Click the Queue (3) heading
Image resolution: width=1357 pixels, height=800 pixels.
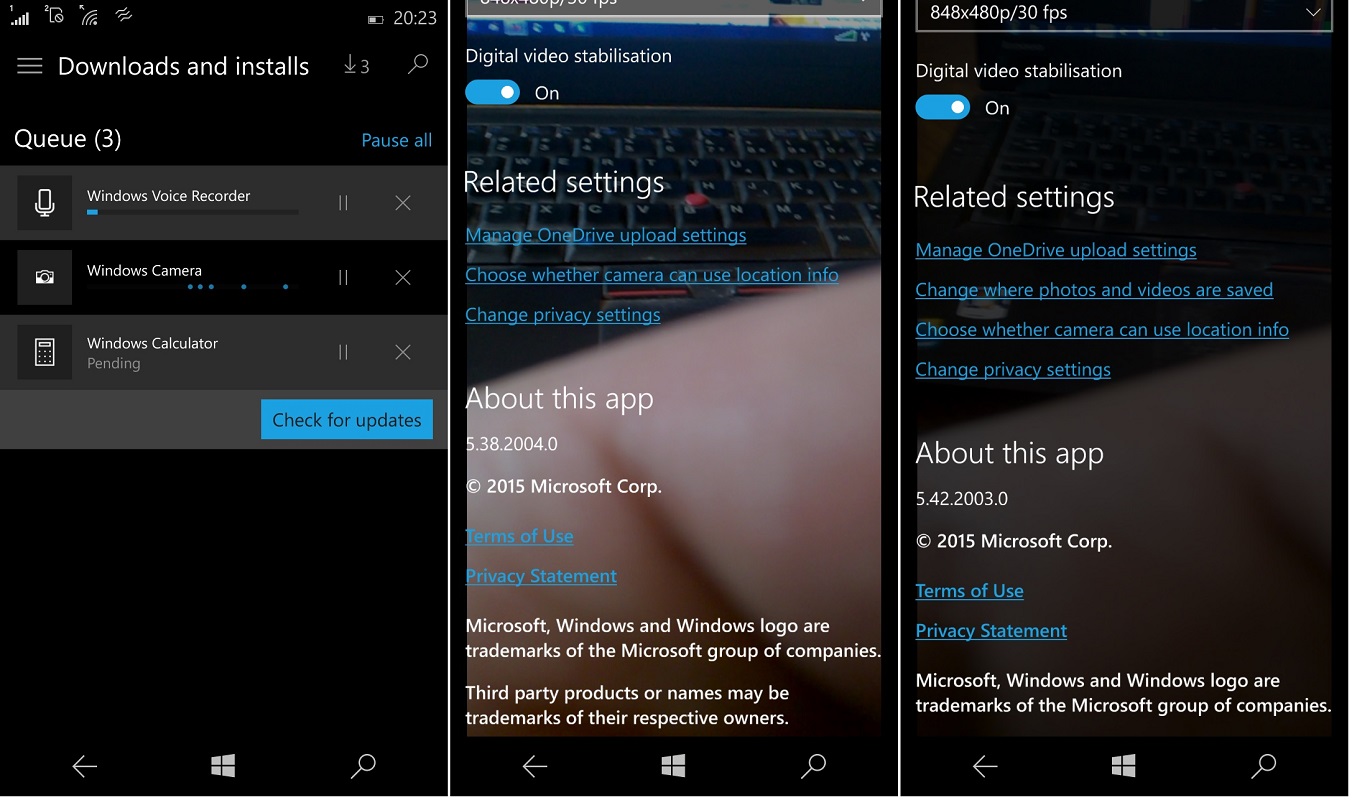pos(68,139)
